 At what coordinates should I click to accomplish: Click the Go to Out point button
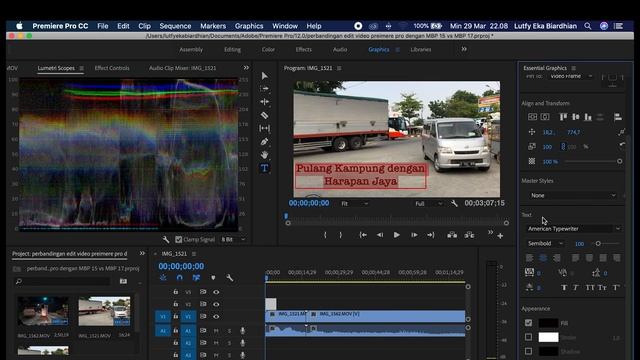pyautogui.click(x=431, y=235)
